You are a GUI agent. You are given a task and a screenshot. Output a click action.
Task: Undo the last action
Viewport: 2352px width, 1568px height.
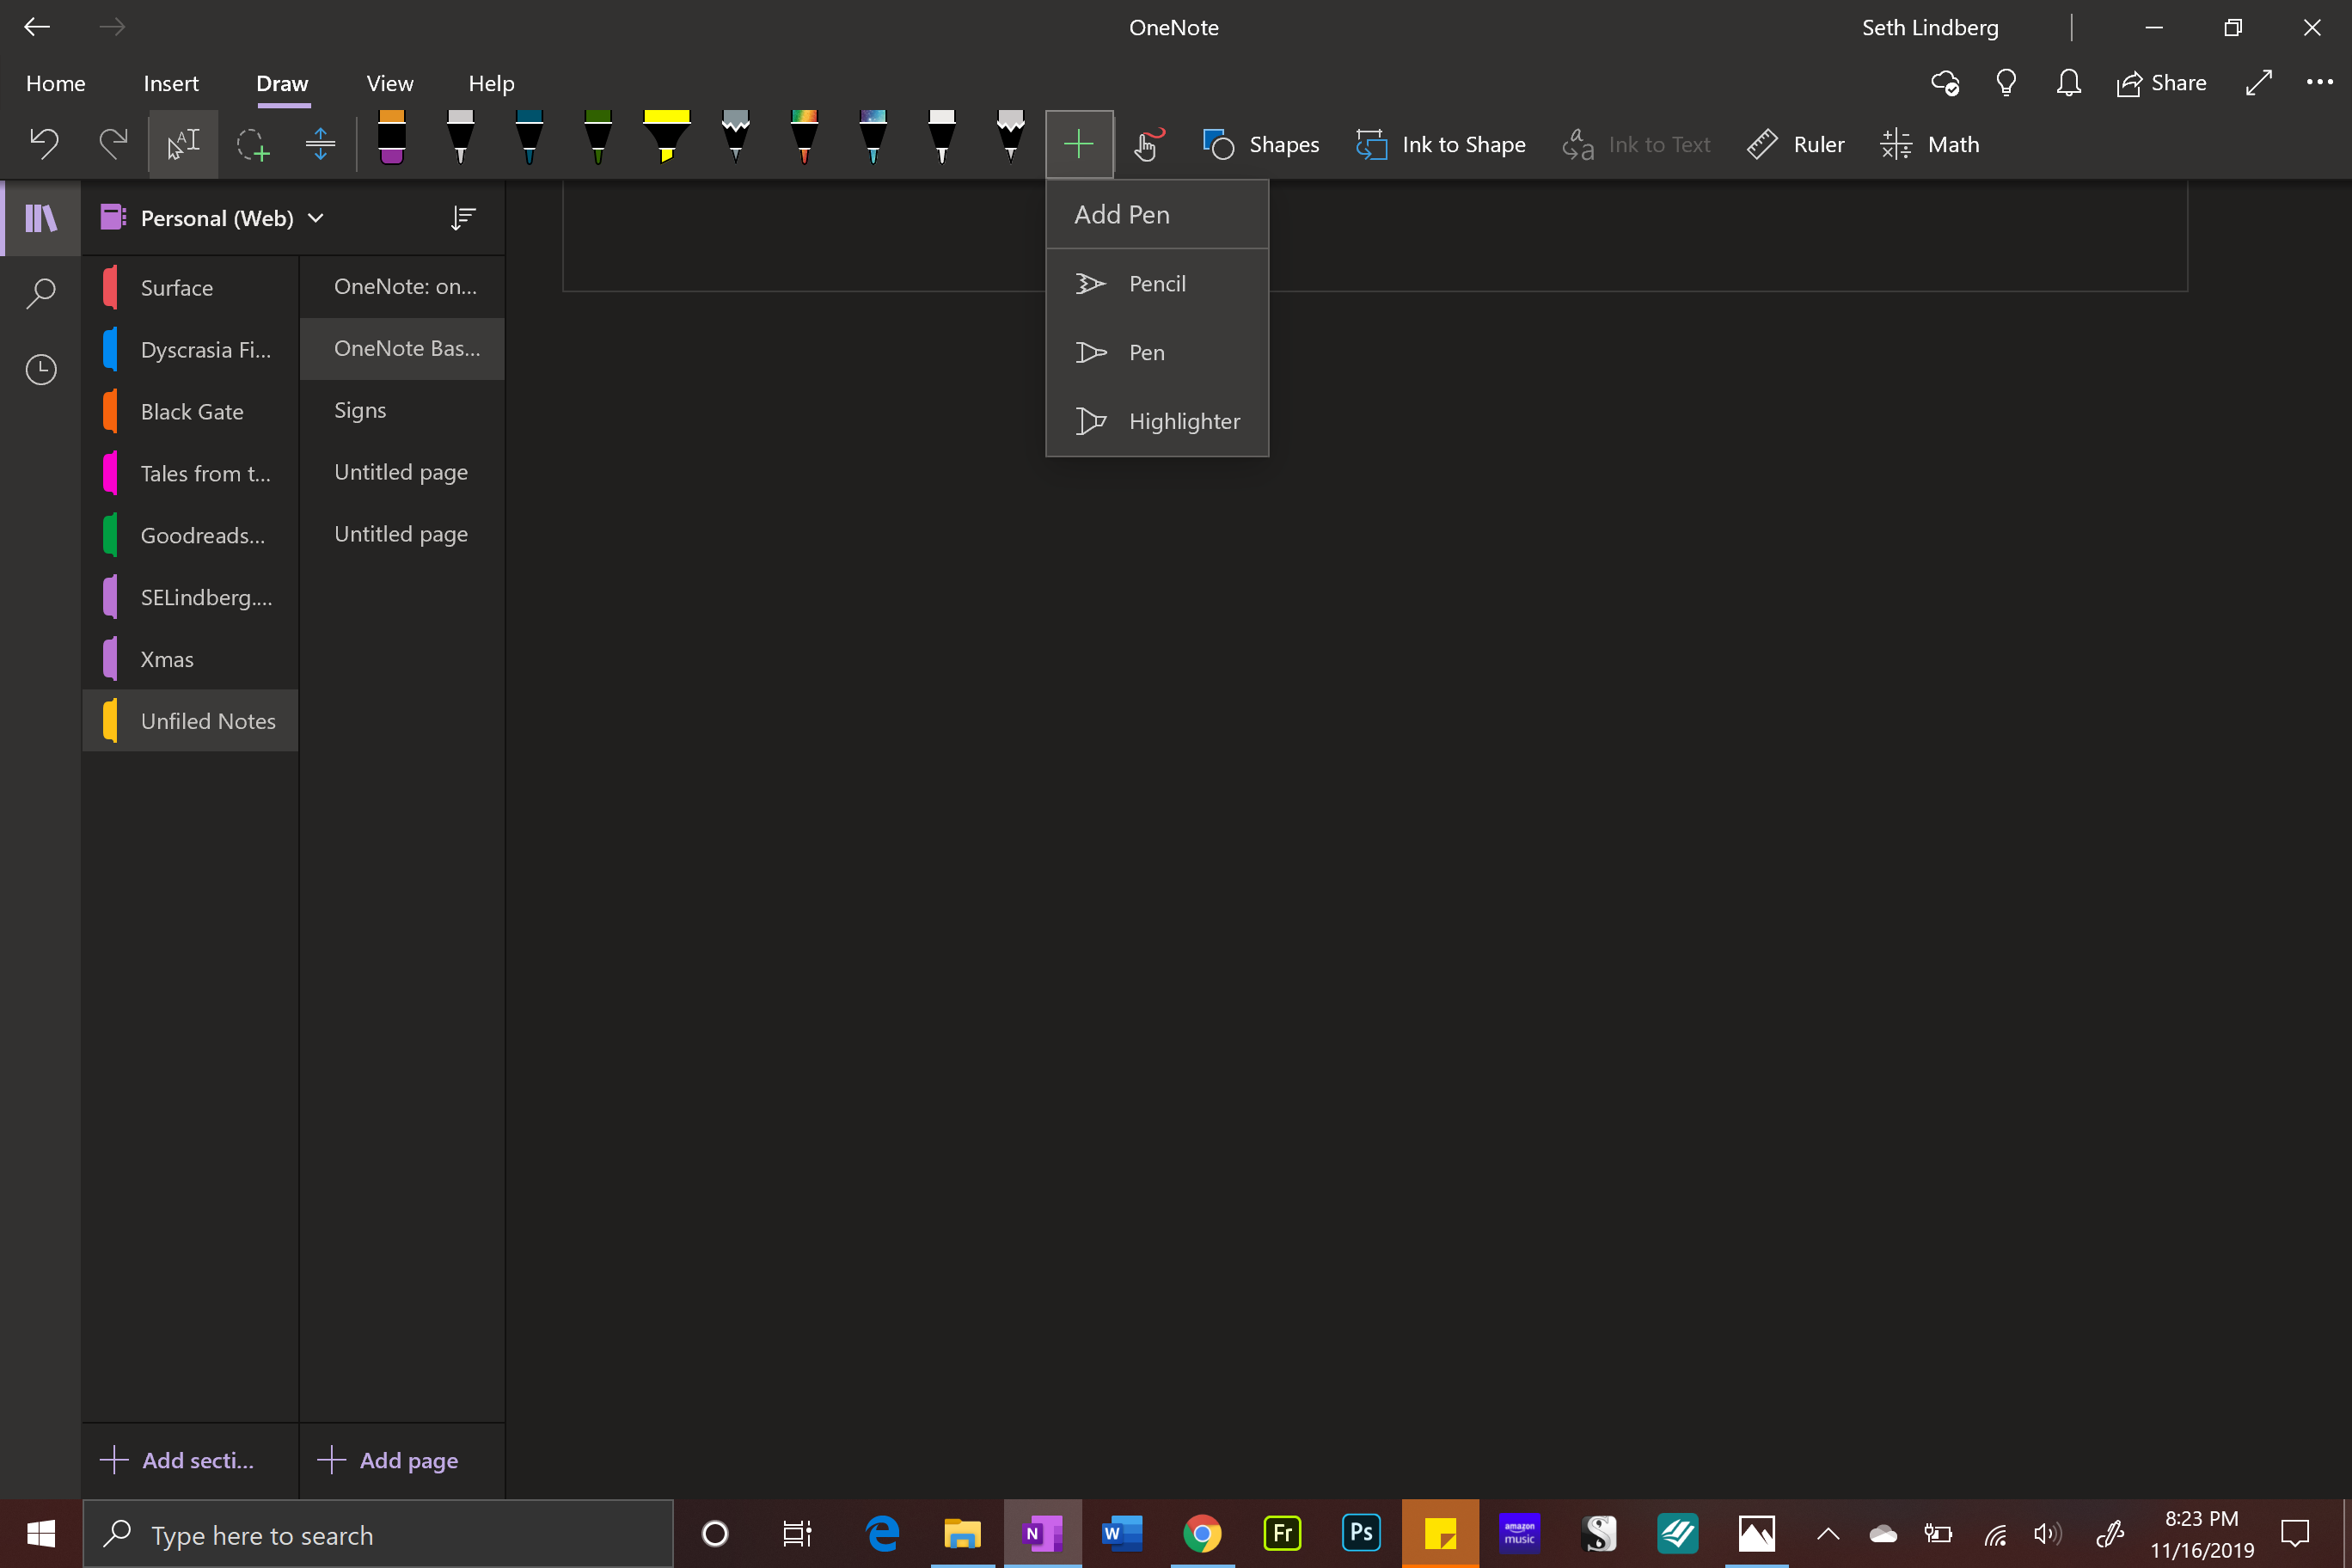(x=44, y=144)
